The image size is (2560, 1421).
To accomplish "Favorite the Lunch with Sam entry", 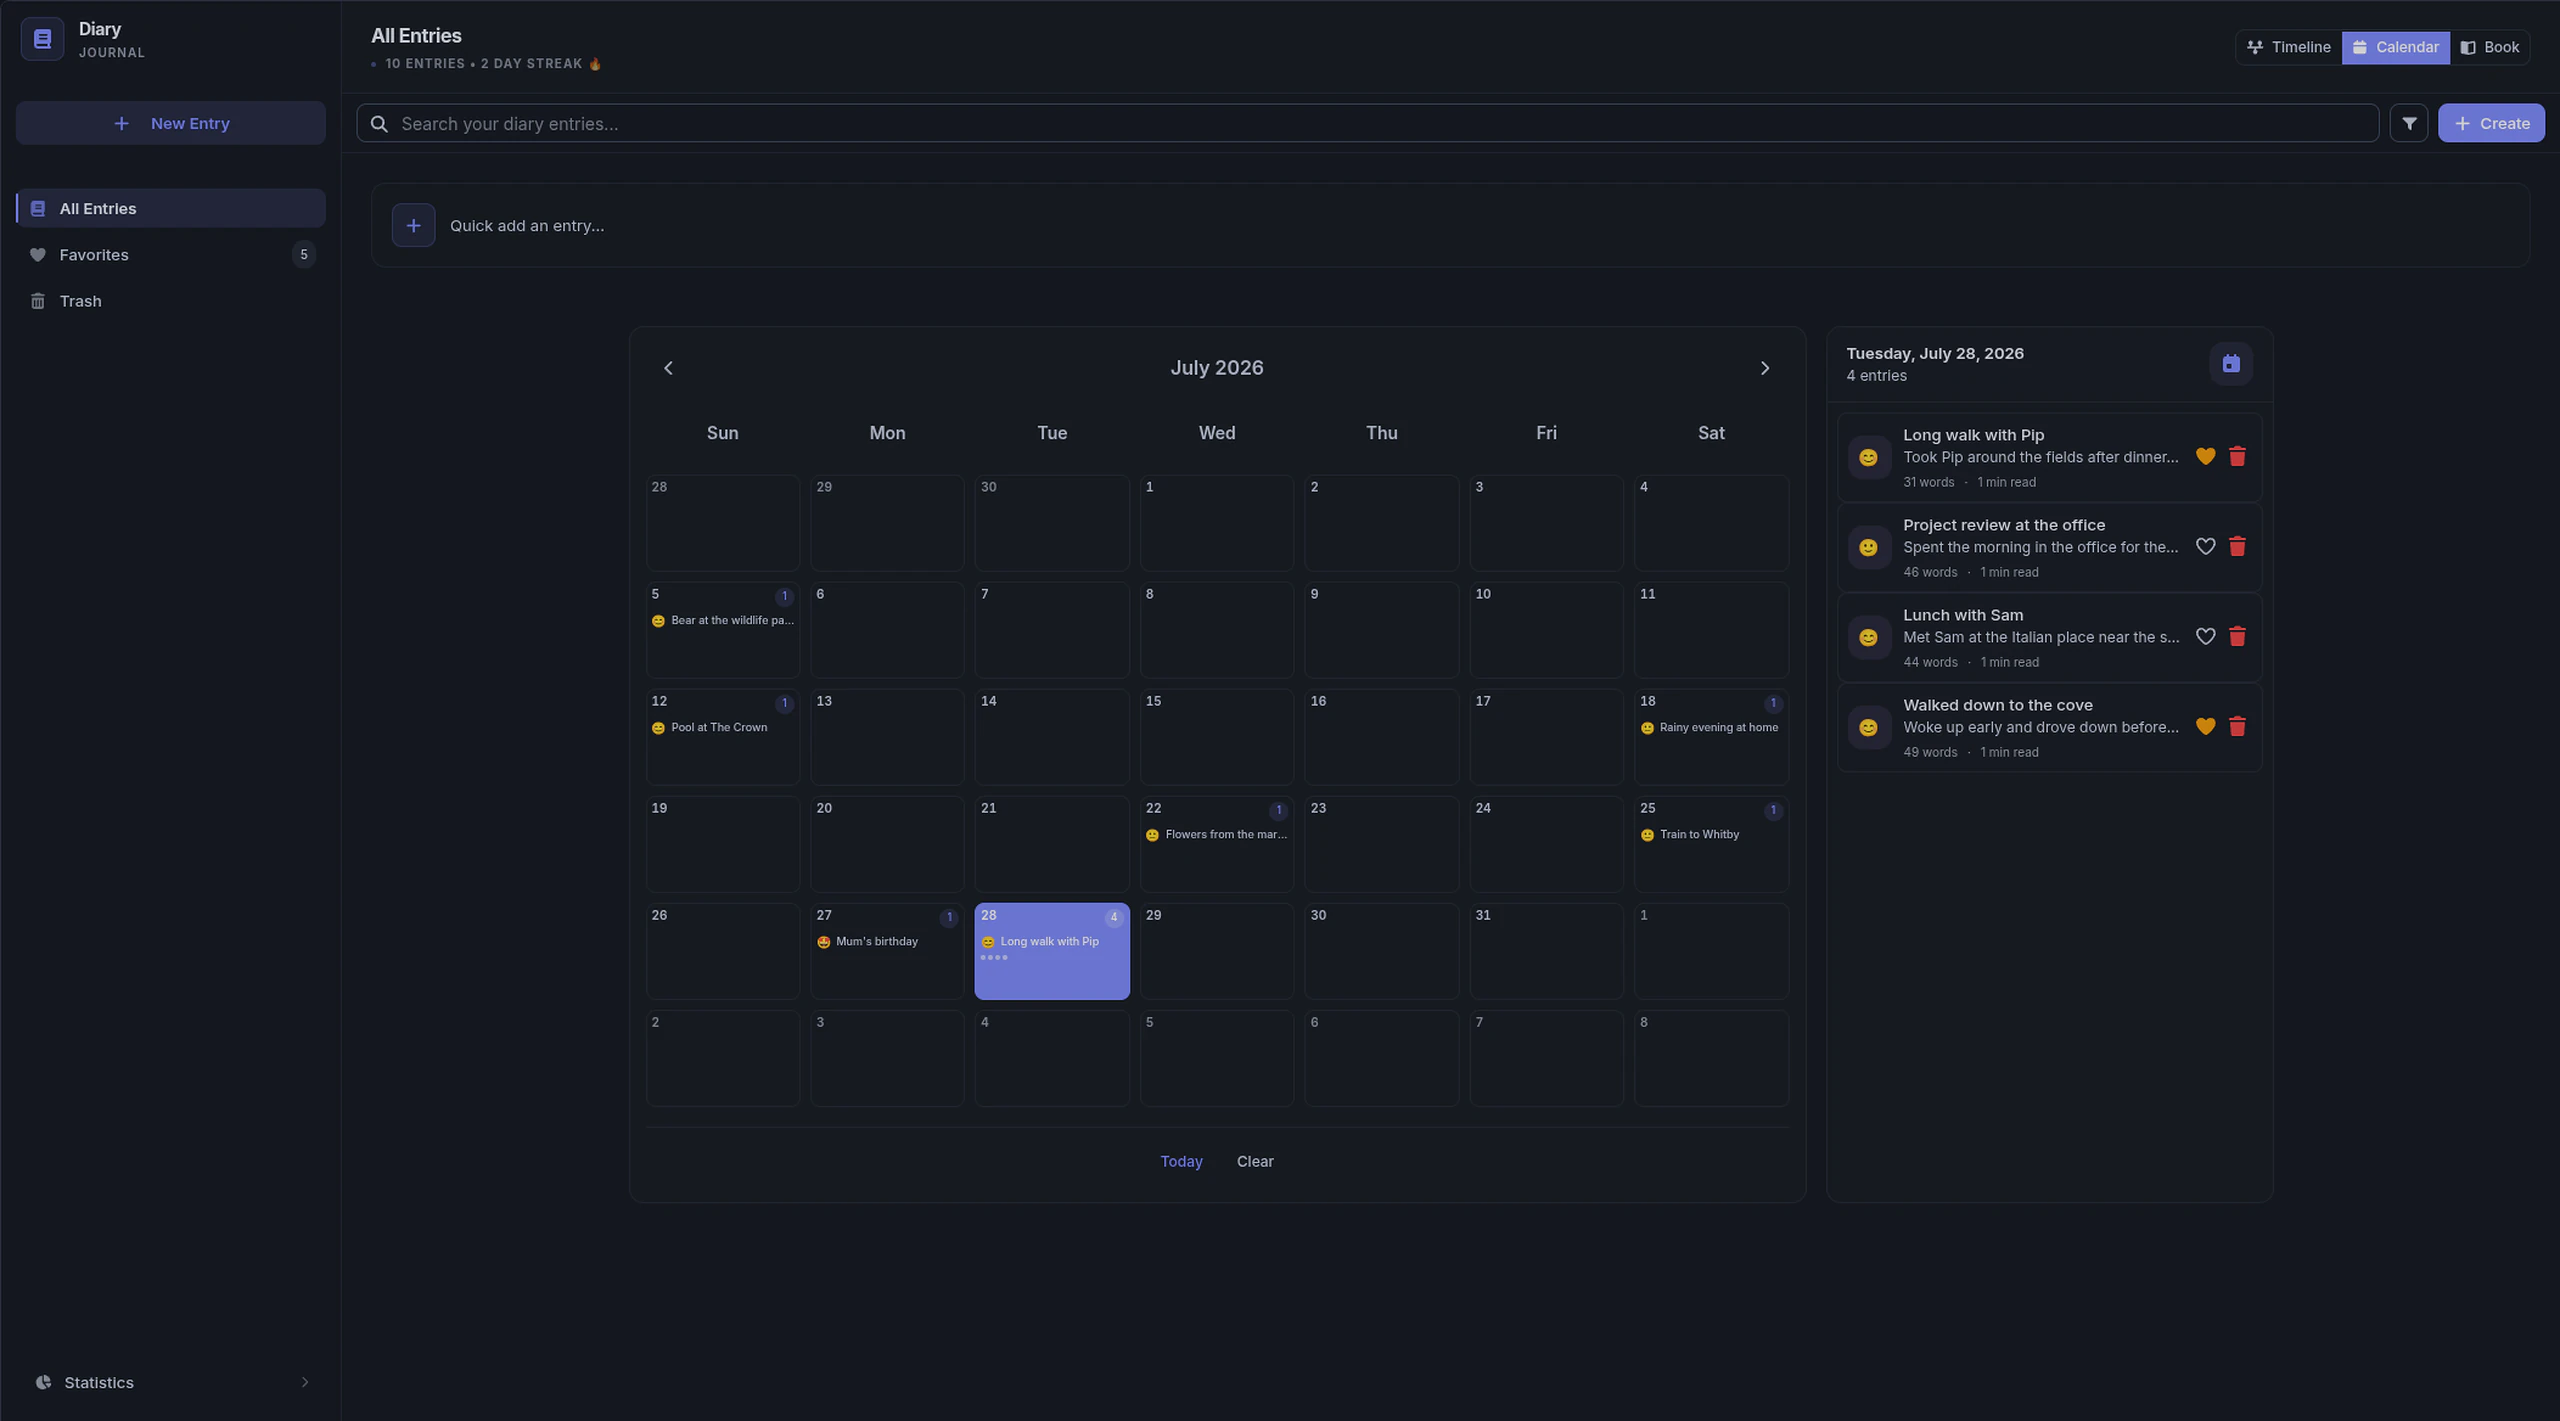I will [2205, 637].
